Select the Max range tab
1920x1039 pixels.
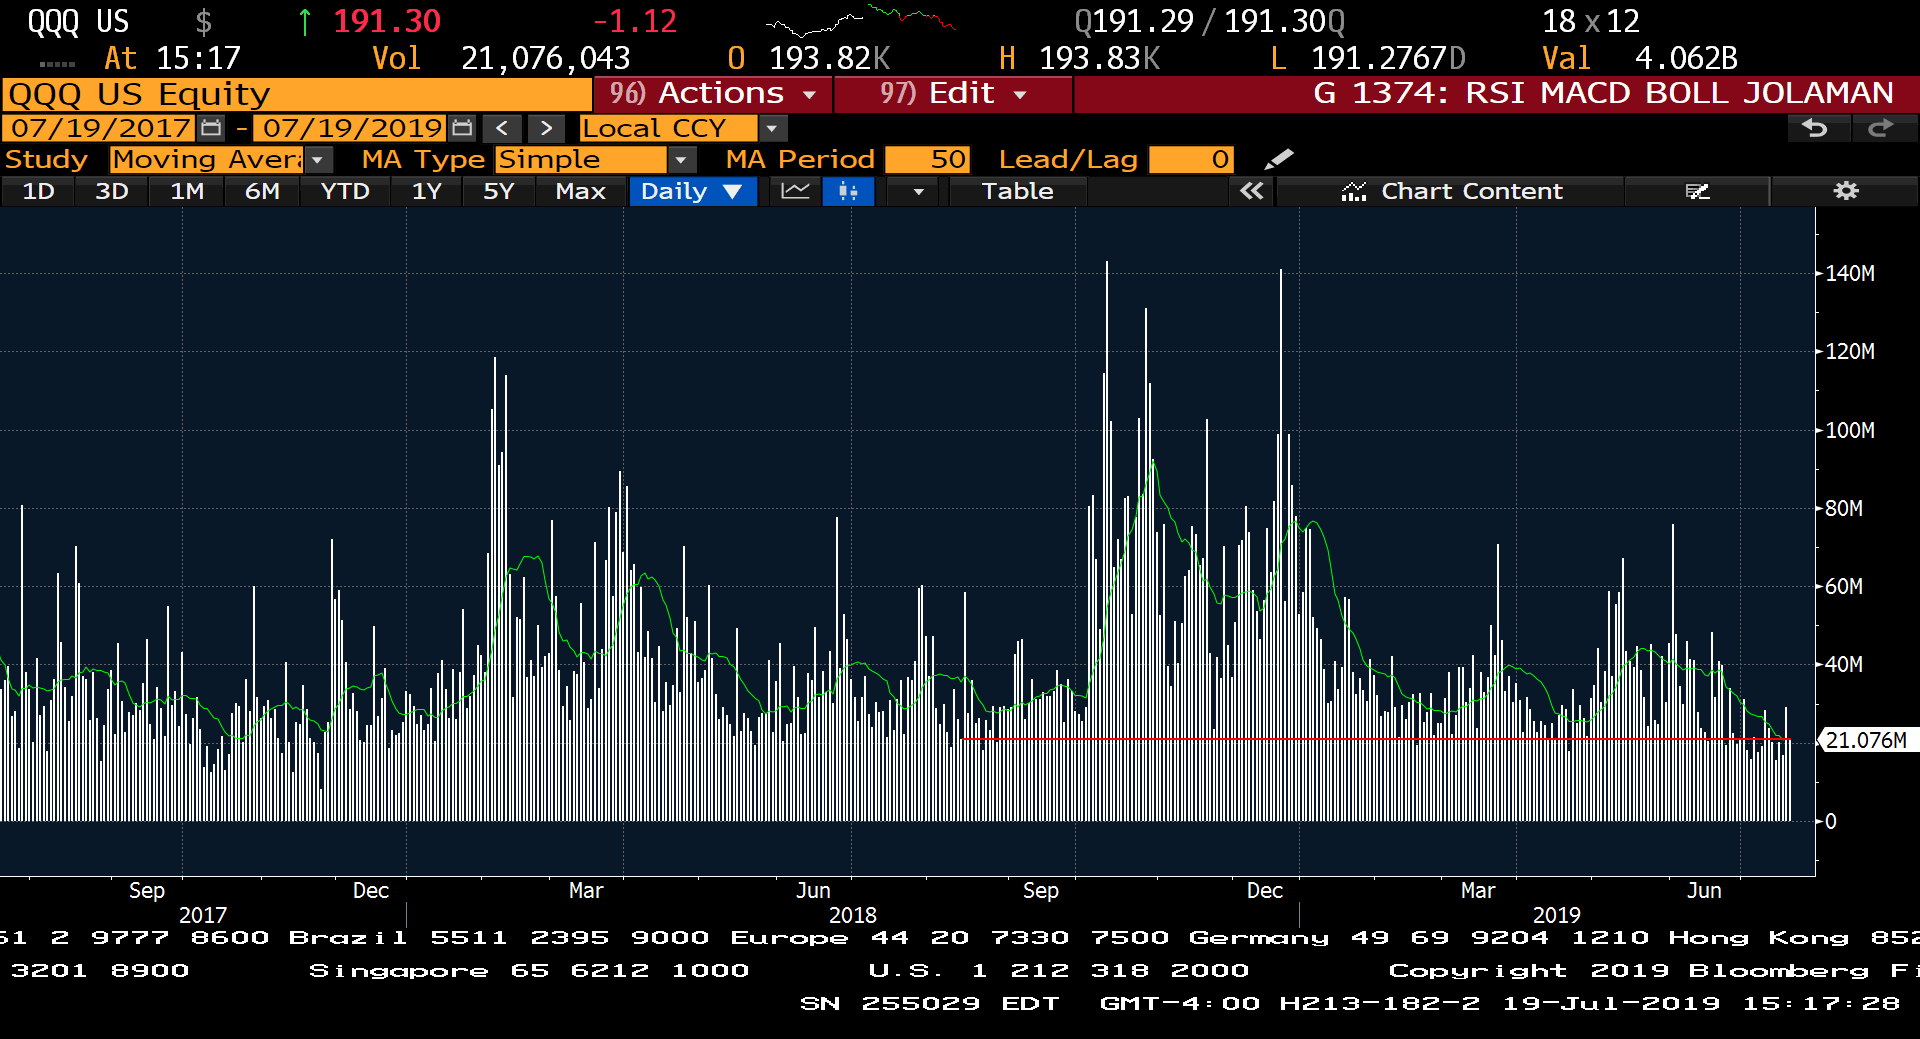(x=580, y=191)
